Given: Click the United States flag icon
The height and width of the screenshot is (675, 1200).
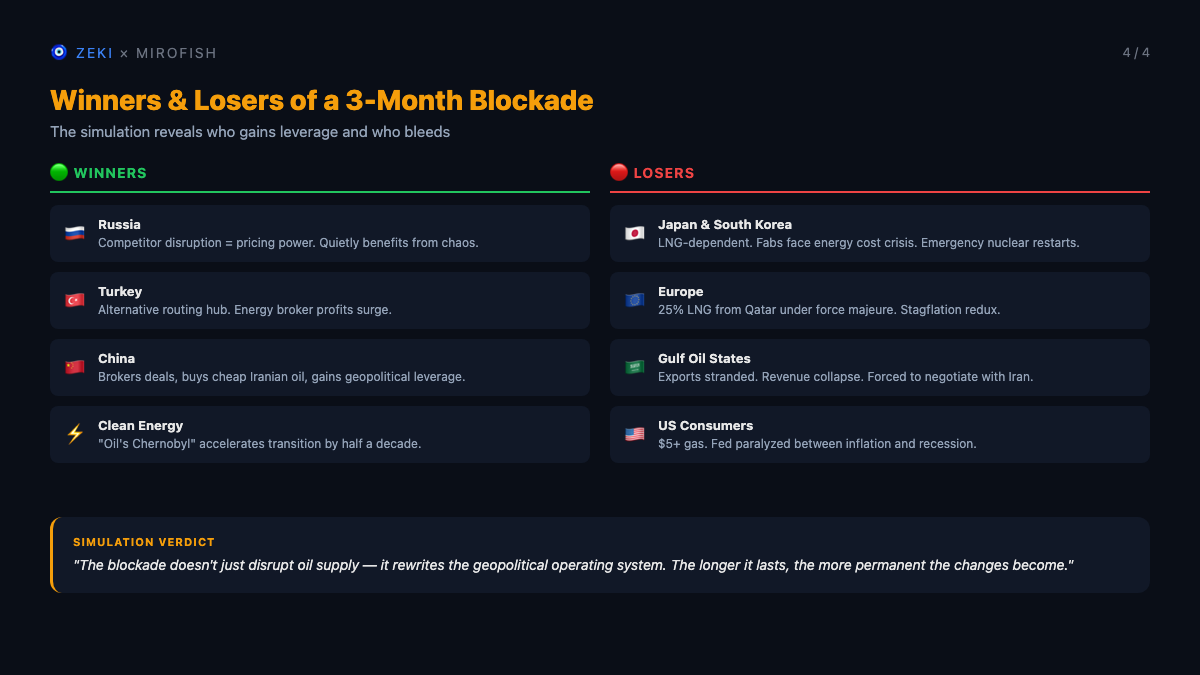Looking at the screenshot, I should [635, 434].
